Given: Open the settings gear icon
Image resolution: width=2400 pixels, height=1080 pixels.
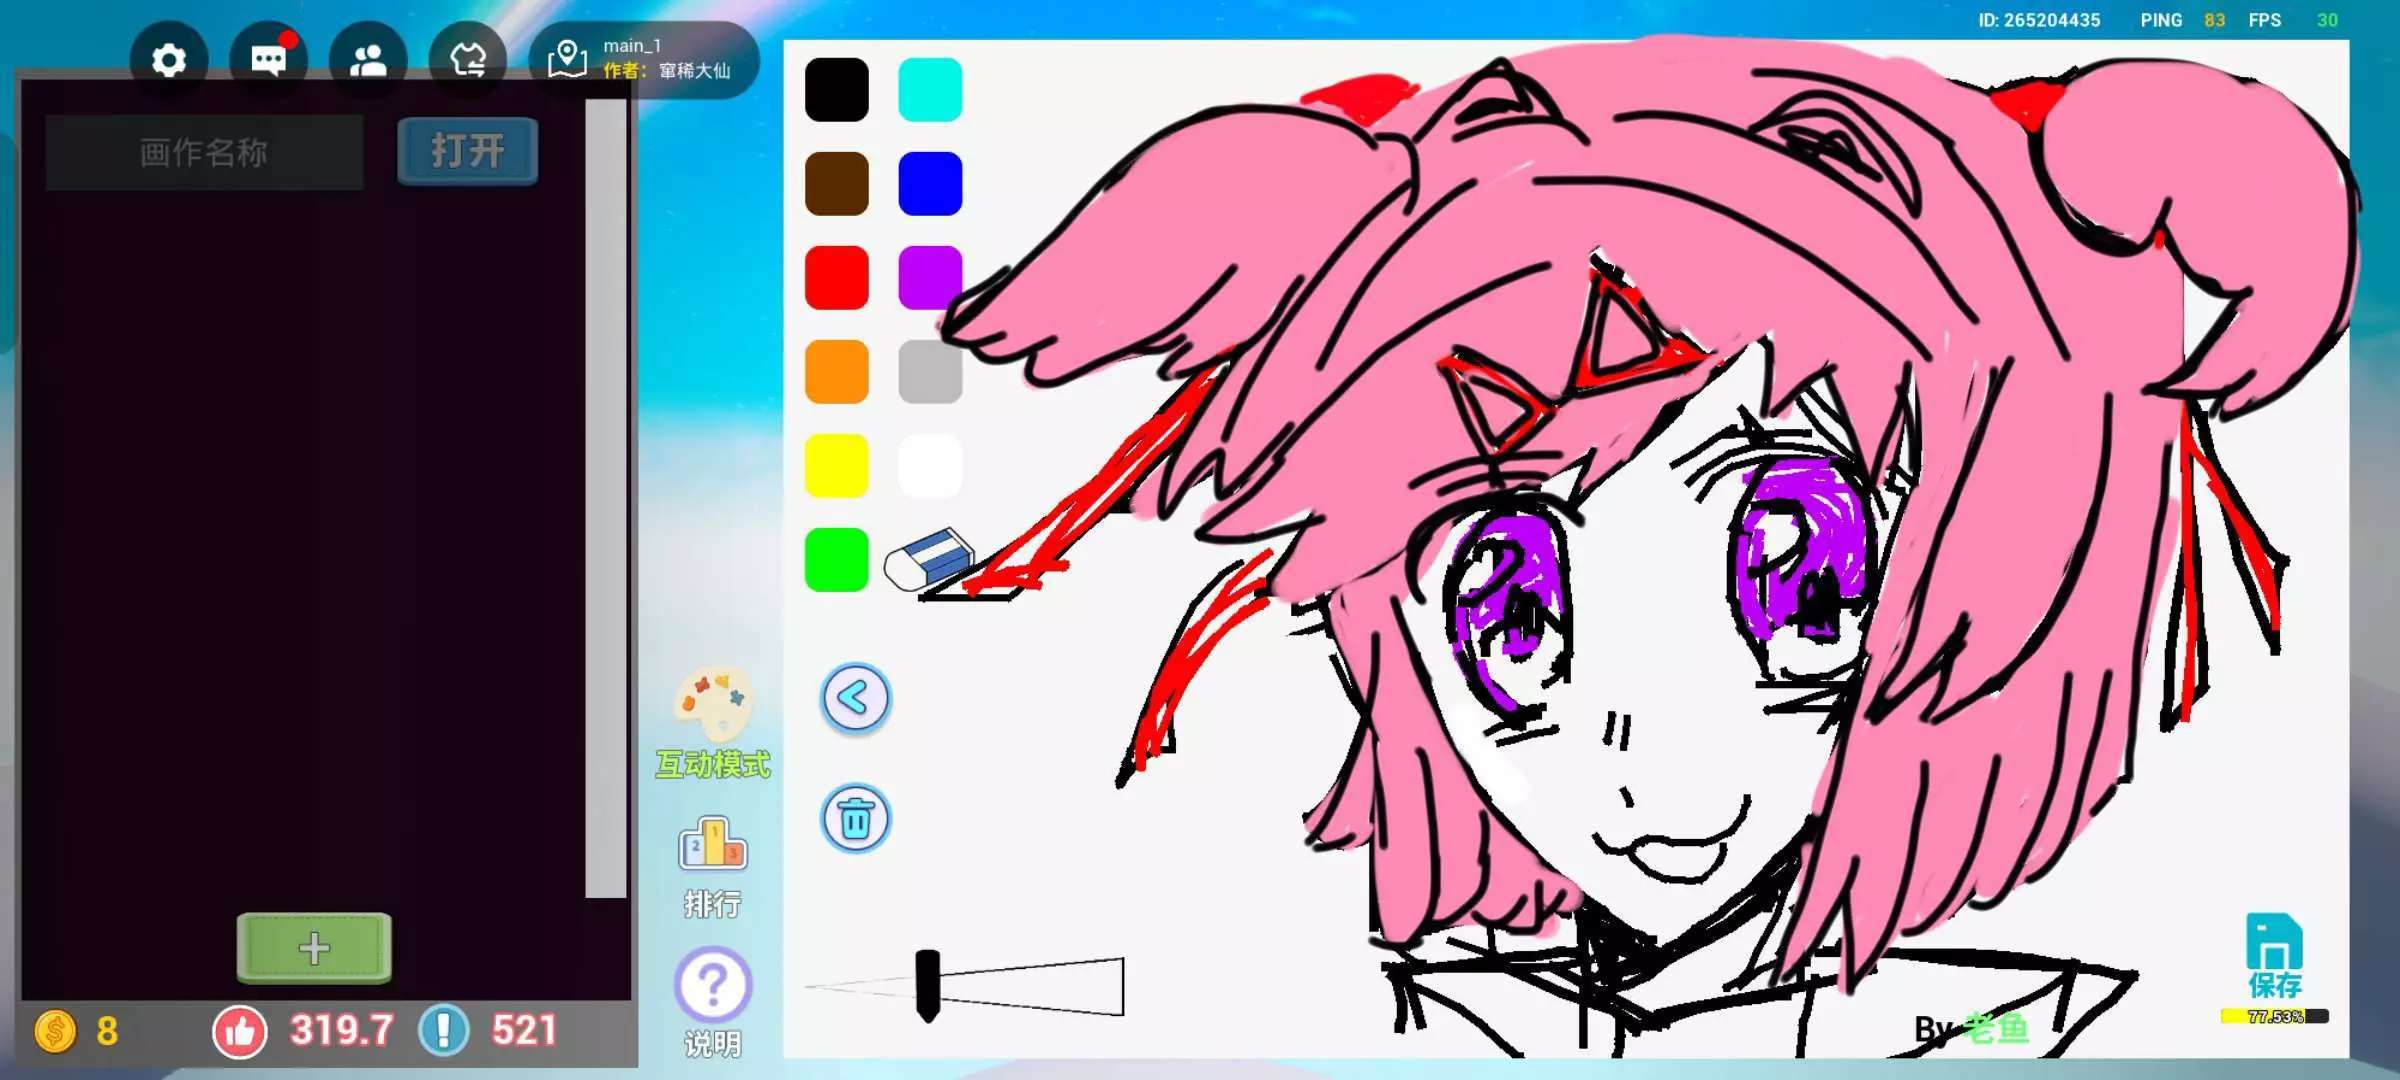Looking at the screenshot, I should coord(169,61).
